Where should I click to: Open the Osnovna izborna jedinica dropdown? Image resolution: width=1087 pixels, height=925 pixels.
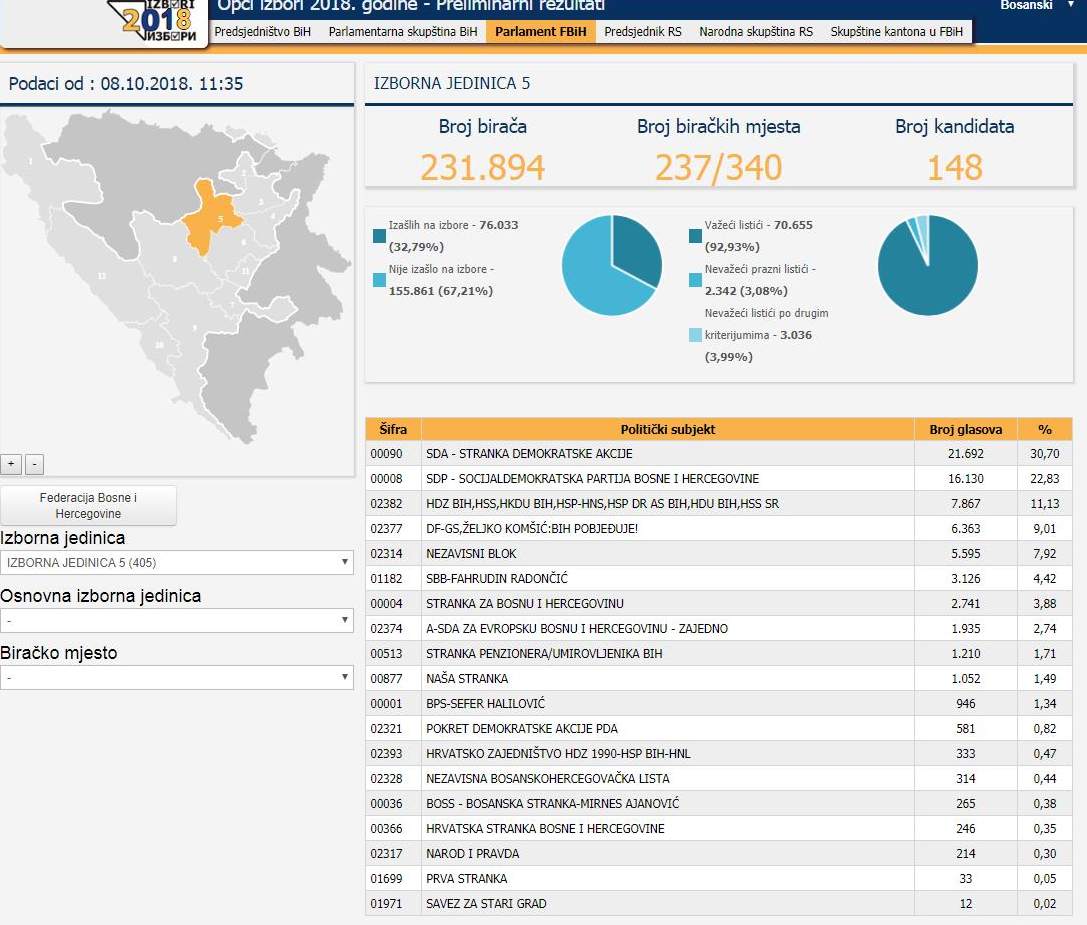tap(176, 621)
